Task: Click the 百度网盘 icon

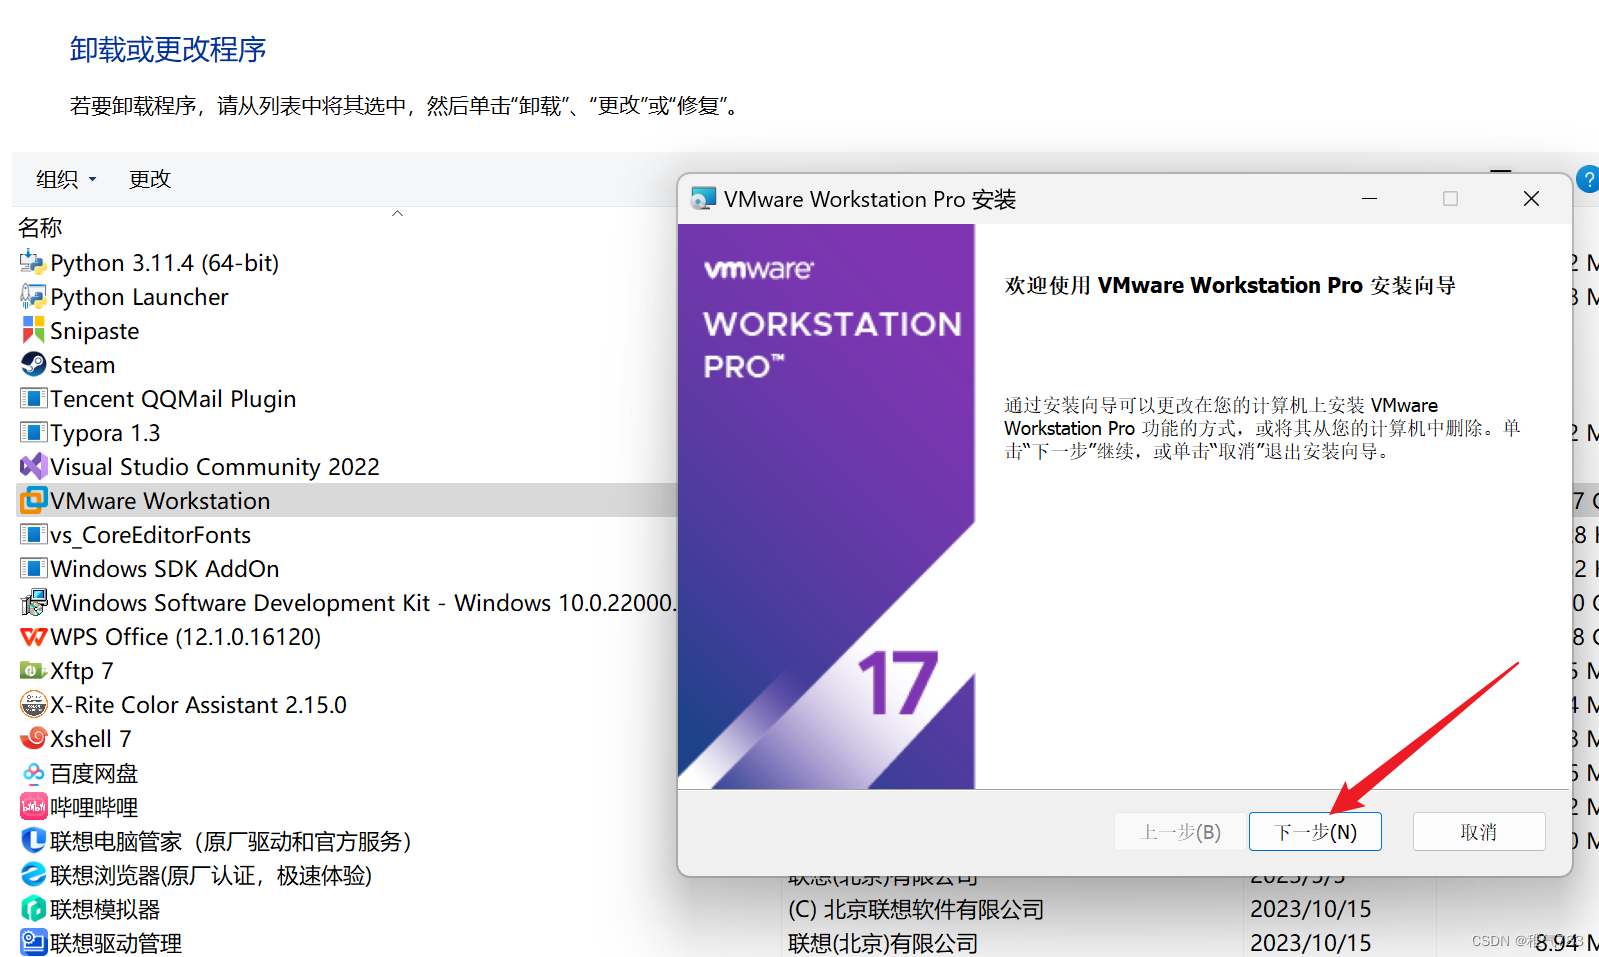Action: [33, 773]
